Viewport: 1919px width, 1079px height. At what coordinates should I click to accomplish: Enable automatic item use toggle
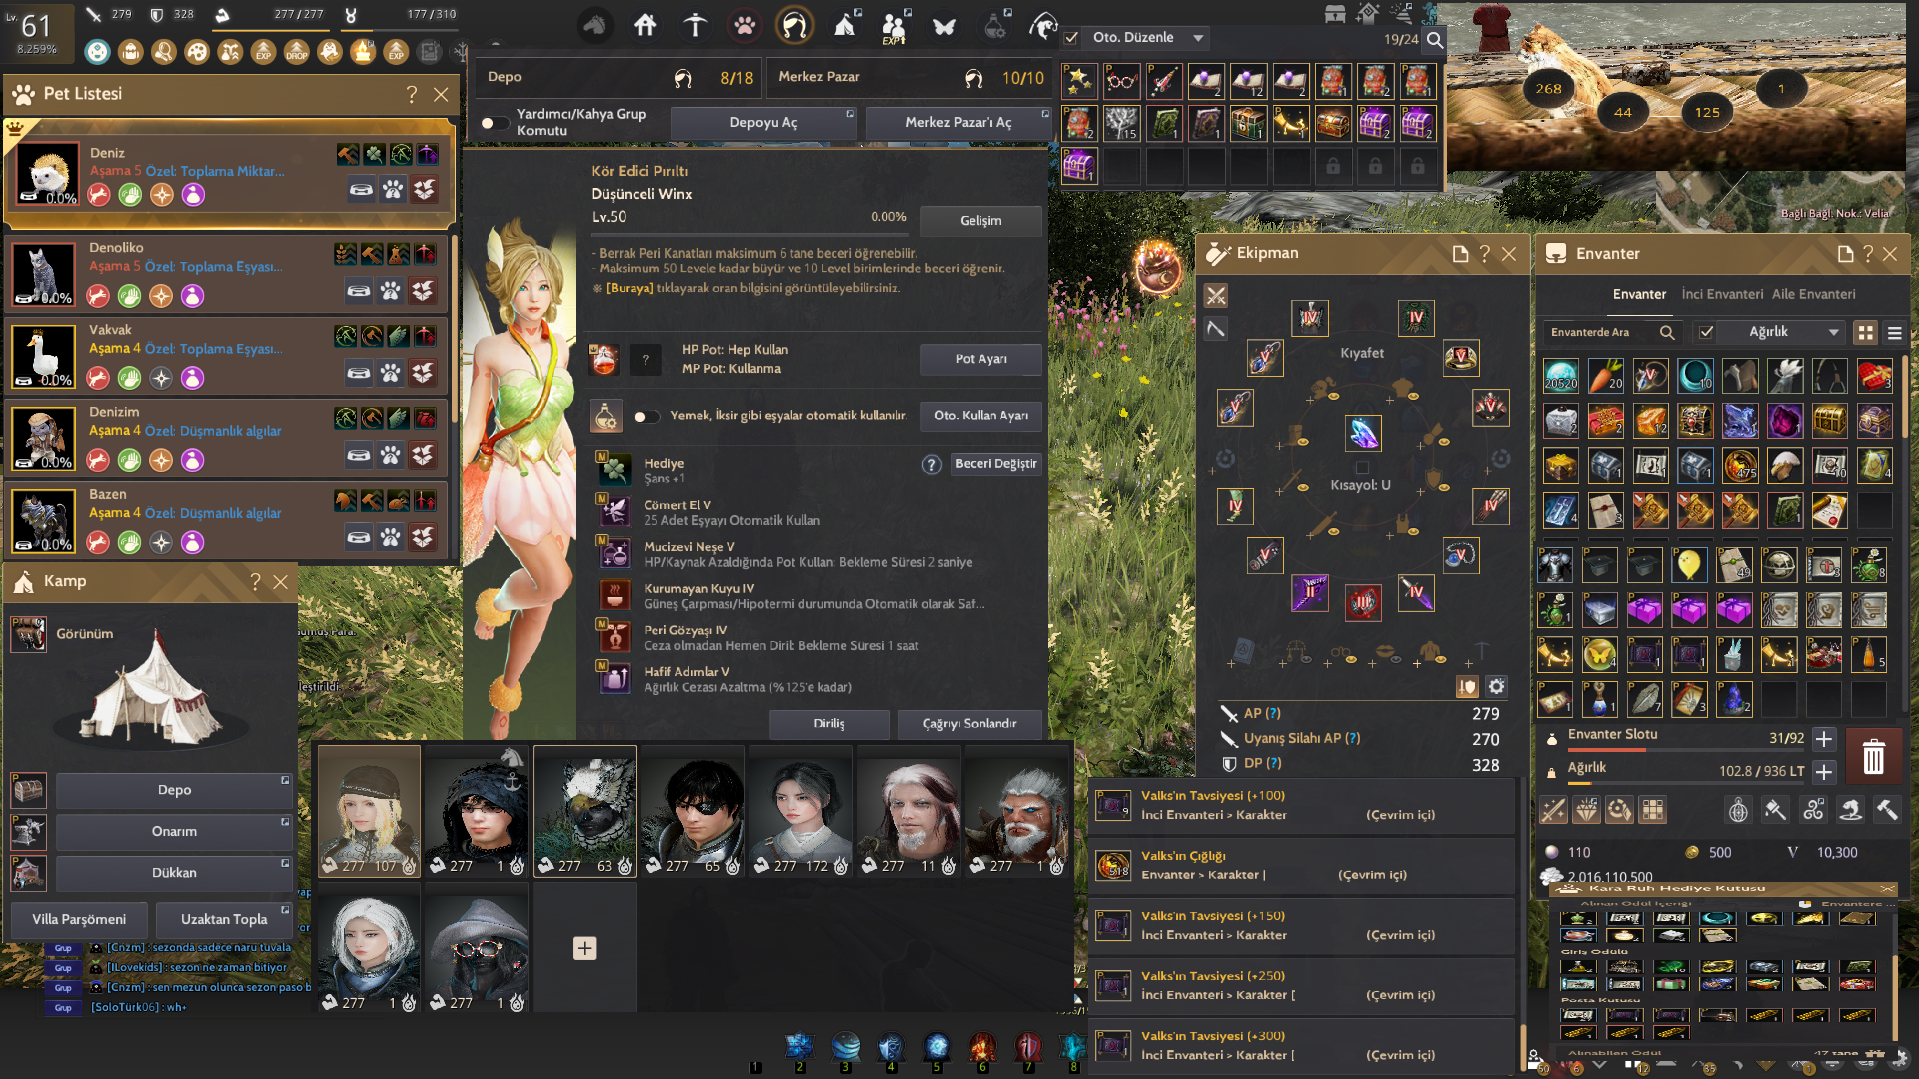646,416
